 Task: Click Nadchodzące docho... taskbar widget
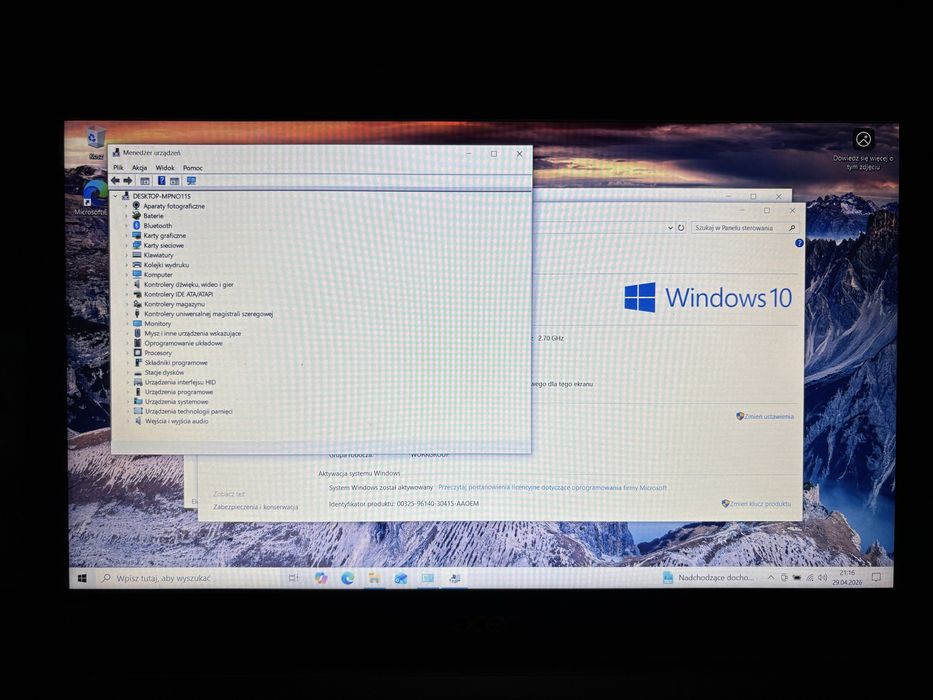point(709,577)
